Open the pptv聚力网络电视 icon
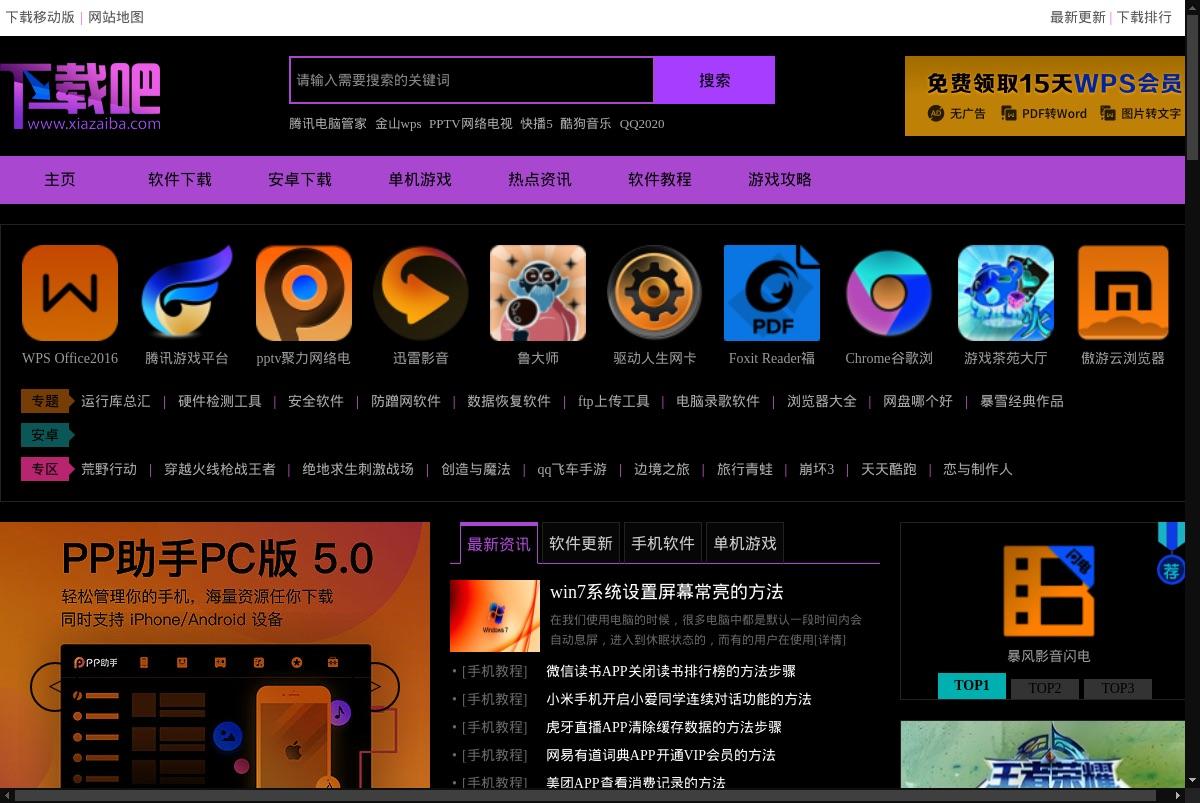Screen dimensions: 1200x803 click(x=304, y=293)
